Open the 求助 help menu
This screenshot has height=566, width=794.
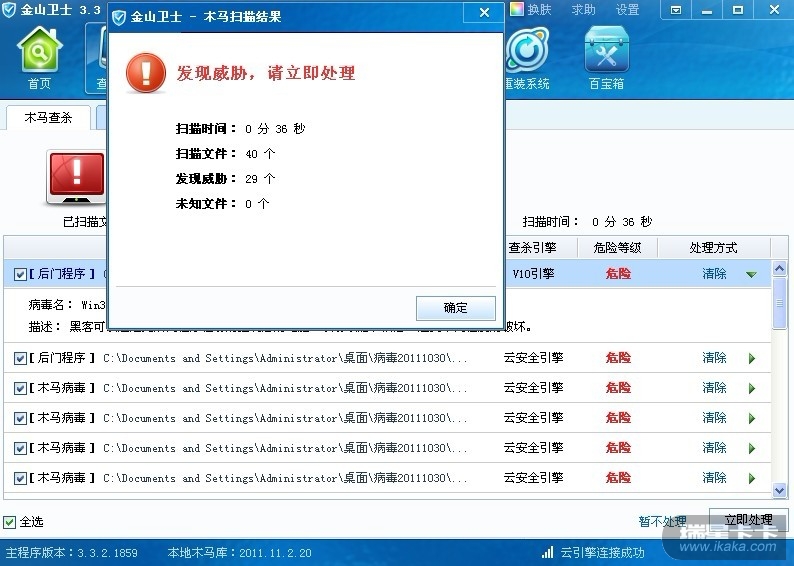click(583, 10)
